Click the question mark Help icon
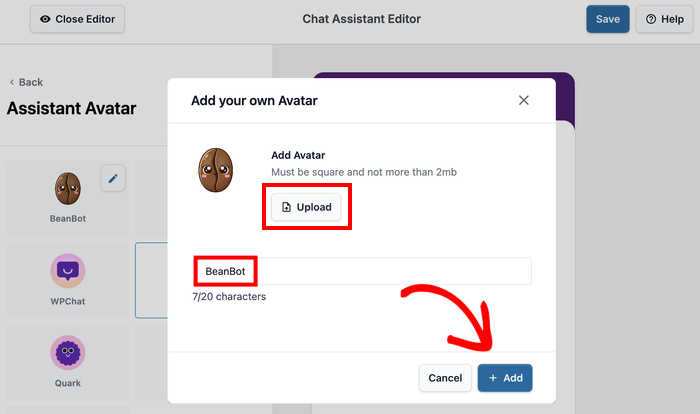The height and width of the screenshot is (414, 700). coord(651,19)
